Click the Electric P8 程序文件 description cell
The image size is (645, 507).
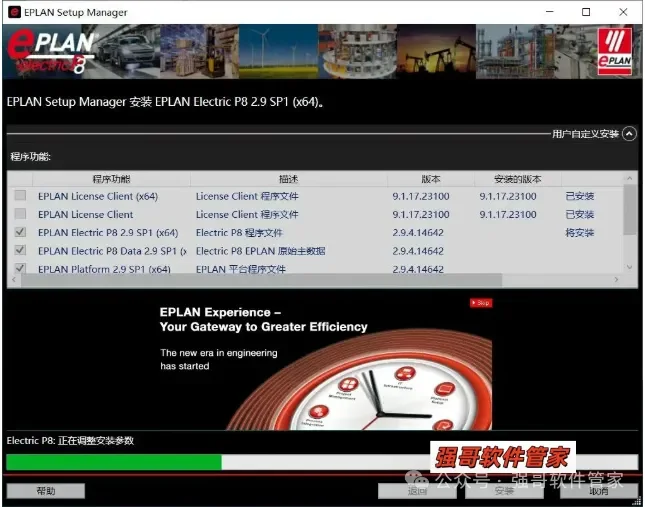tap(239, 233)
